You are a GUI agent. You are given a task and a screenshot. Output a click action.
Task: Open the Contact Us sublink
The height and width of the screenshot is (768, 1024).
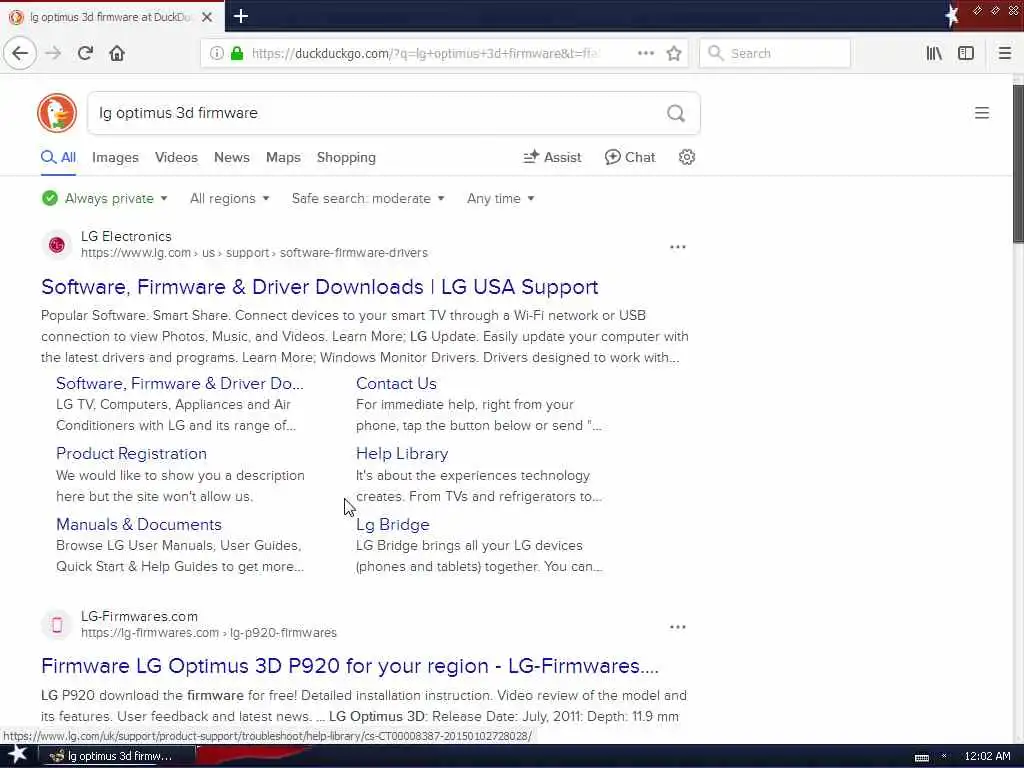(x=396, y=383)
